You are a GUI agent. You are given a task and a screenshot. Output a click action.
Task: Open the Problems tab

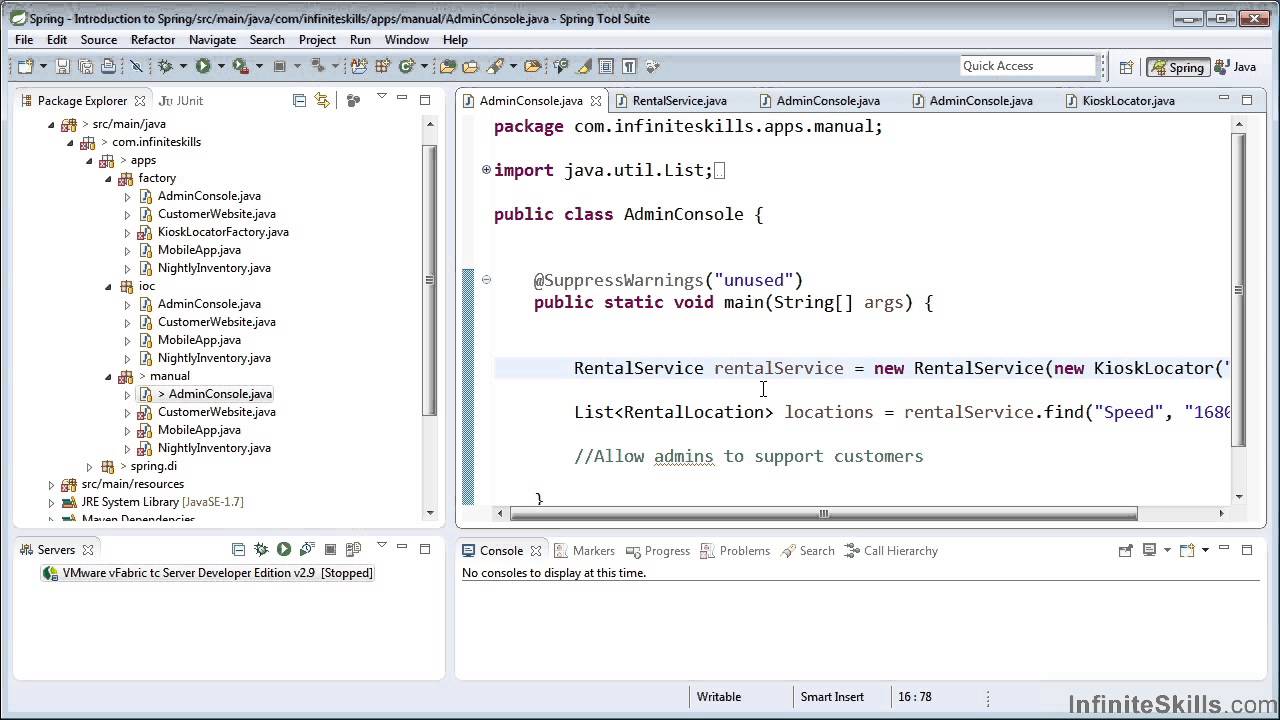[735, 550]
